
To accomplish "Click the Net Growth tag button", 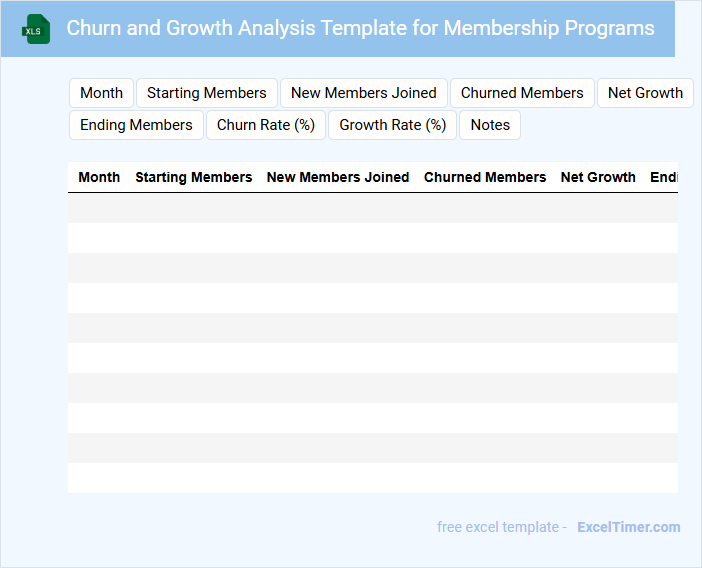I will 644,93.
